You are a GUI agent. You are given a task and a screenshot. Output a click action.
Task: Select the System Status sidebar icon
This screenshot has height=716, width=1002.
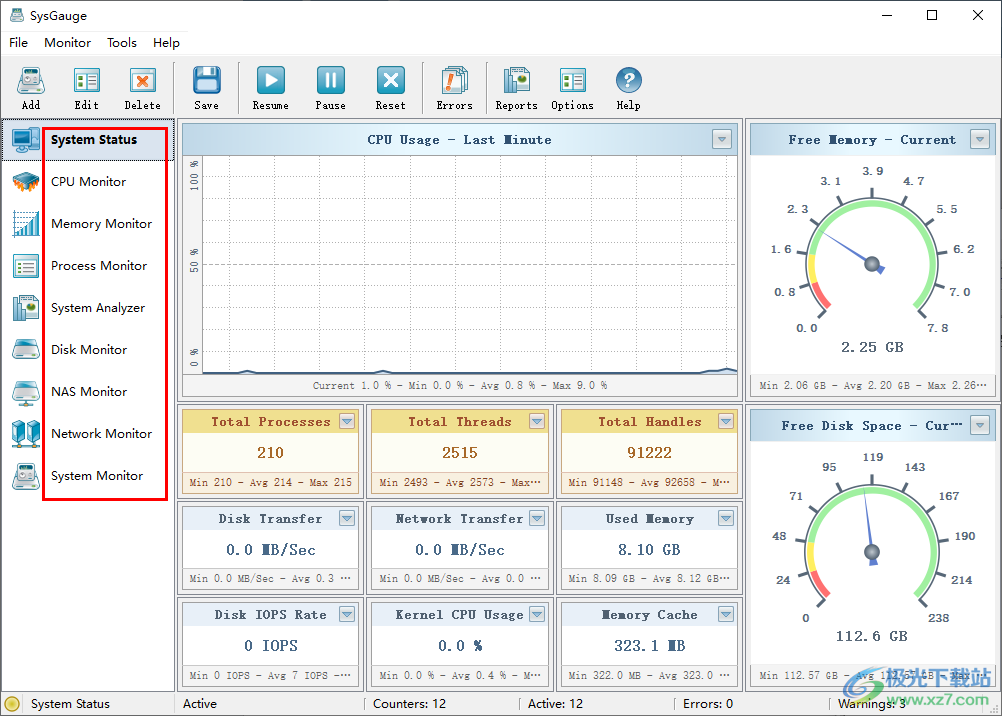tap(26, 139)
